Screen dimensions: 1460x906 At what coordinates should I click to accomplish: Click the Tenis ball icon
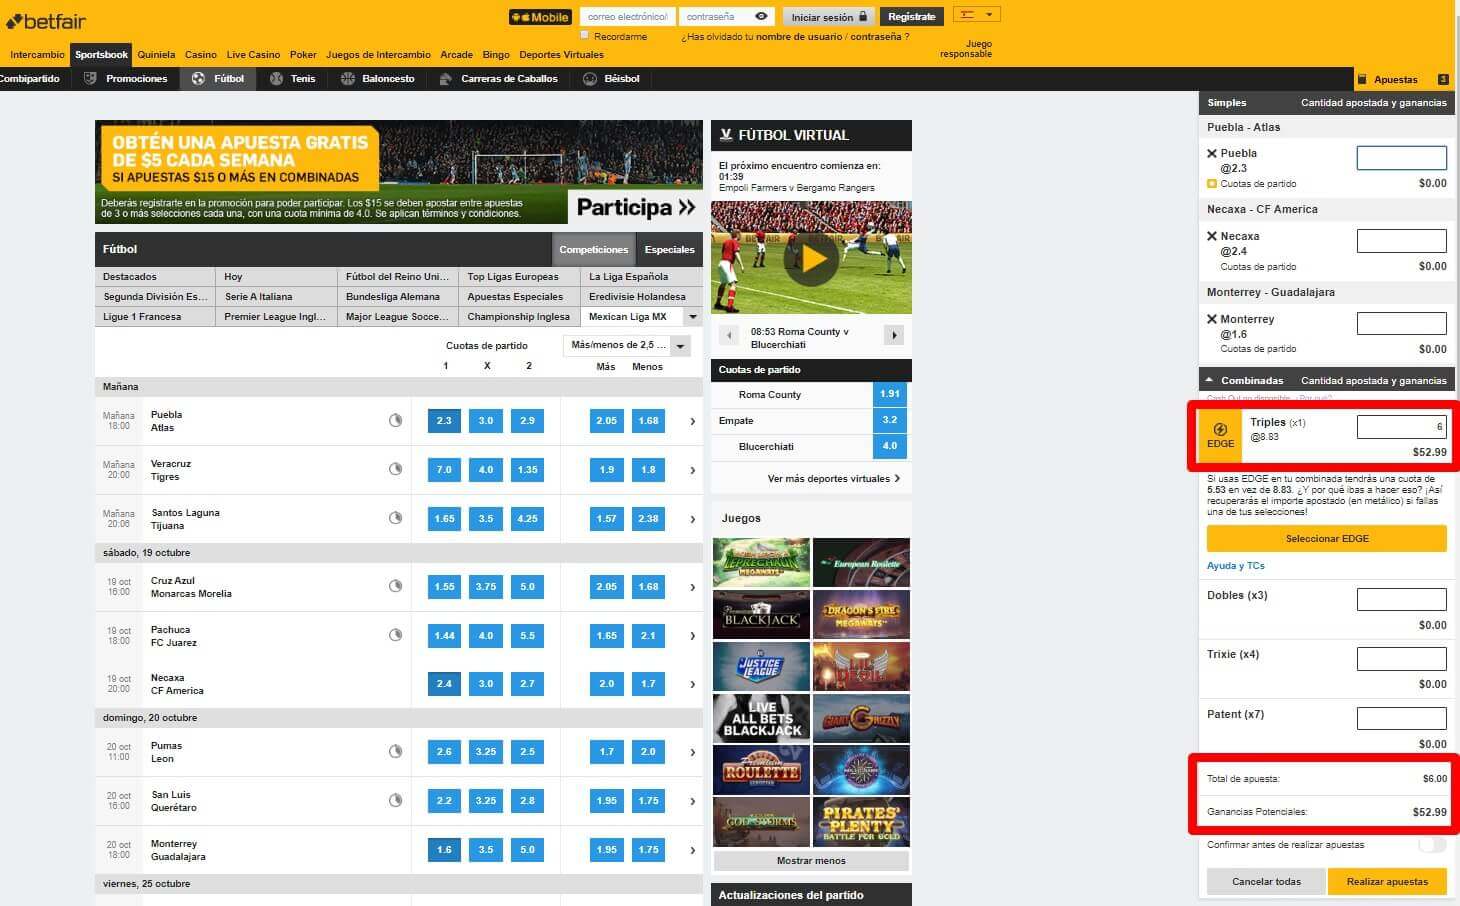tap(276, 79)
